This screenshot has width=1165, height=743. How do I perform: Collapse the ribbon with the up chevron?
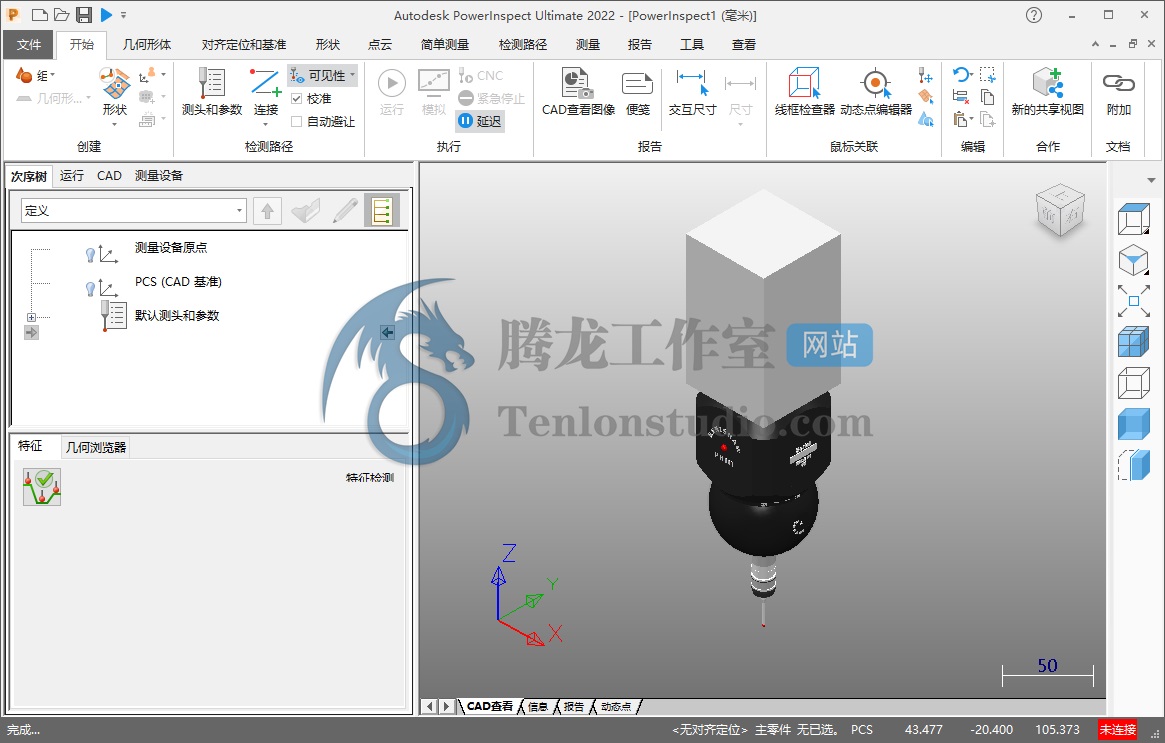click(x=1095, y=45)
